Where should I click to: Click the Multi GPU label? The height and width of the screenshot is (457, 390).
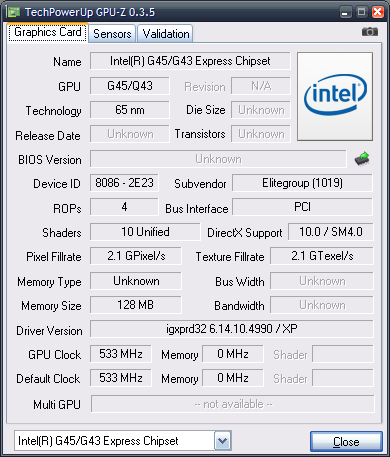[x=57, y=405]
